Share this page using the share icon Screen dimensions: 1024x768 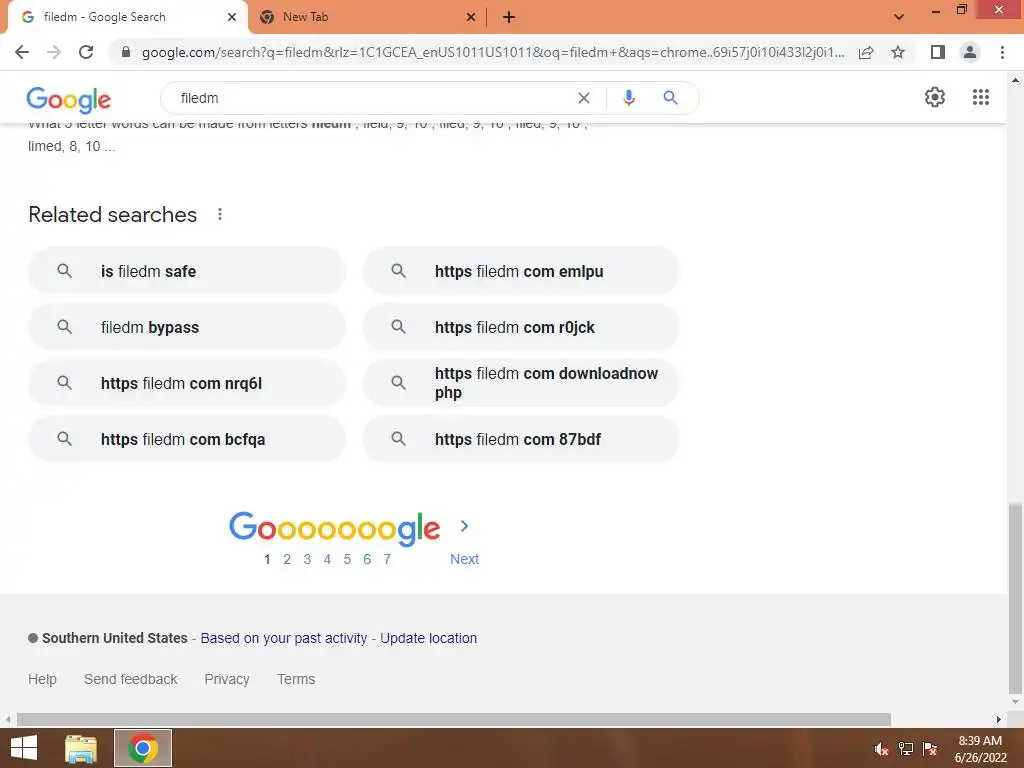click(866, 52)
